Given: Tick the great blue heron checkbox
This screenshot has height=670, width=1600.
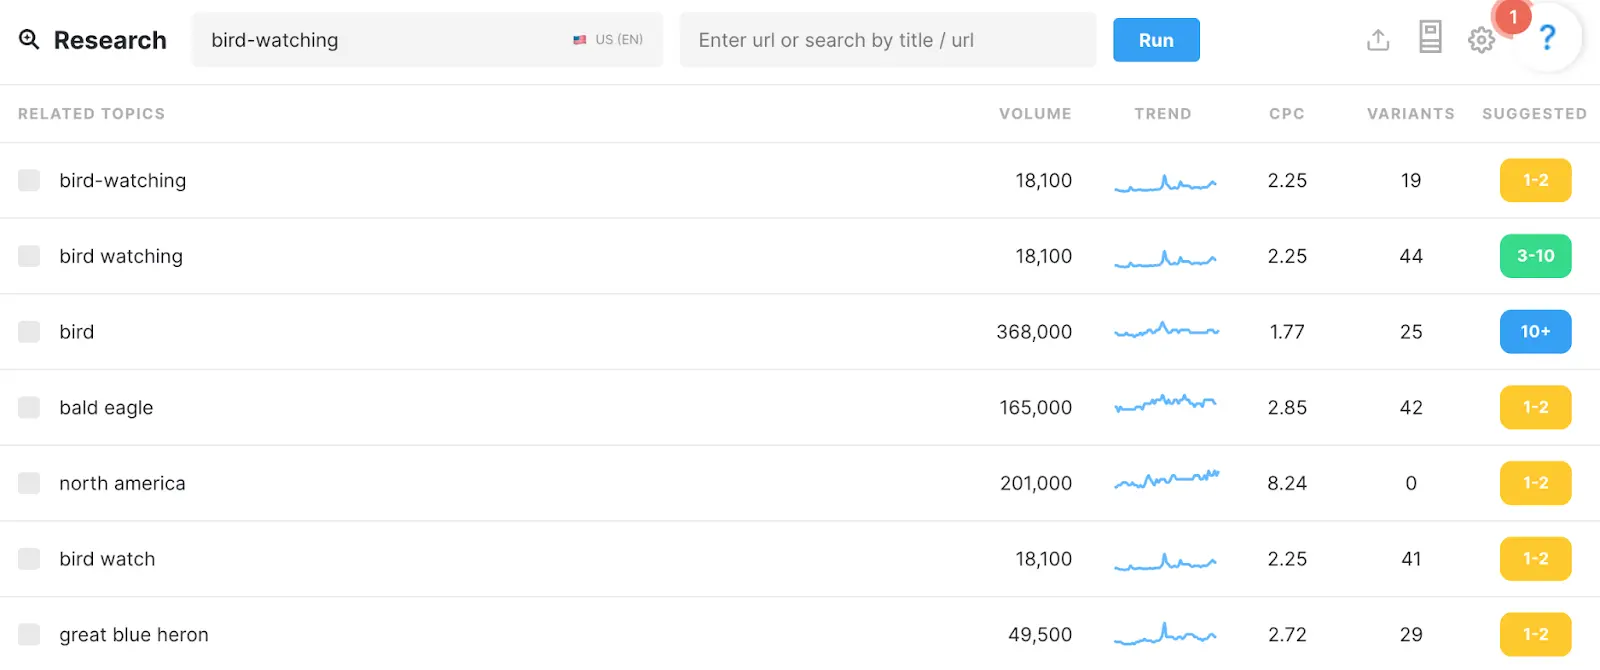Looking at the screenshot, I should pyautogui.click(x=29, y=634).
